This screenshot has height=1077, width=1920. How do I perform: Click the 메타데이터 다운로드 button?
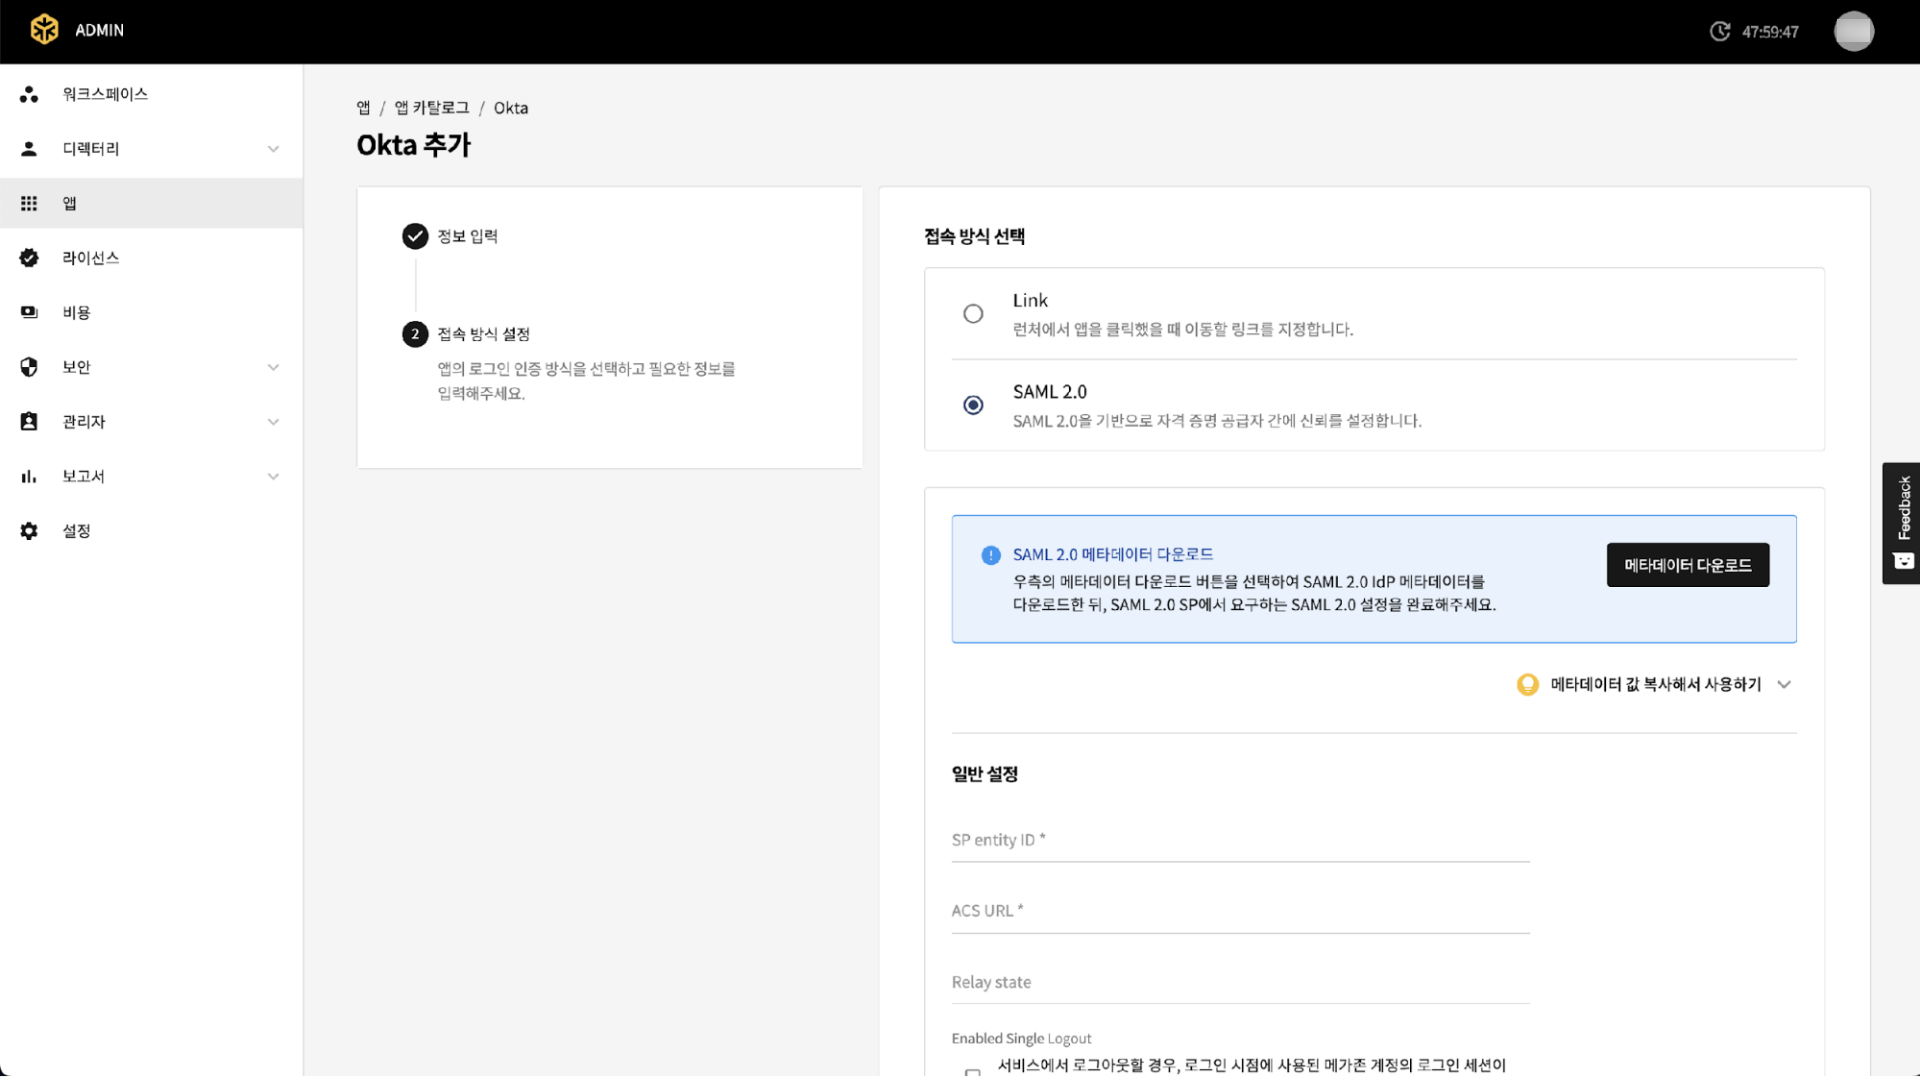coord(1687,565)
